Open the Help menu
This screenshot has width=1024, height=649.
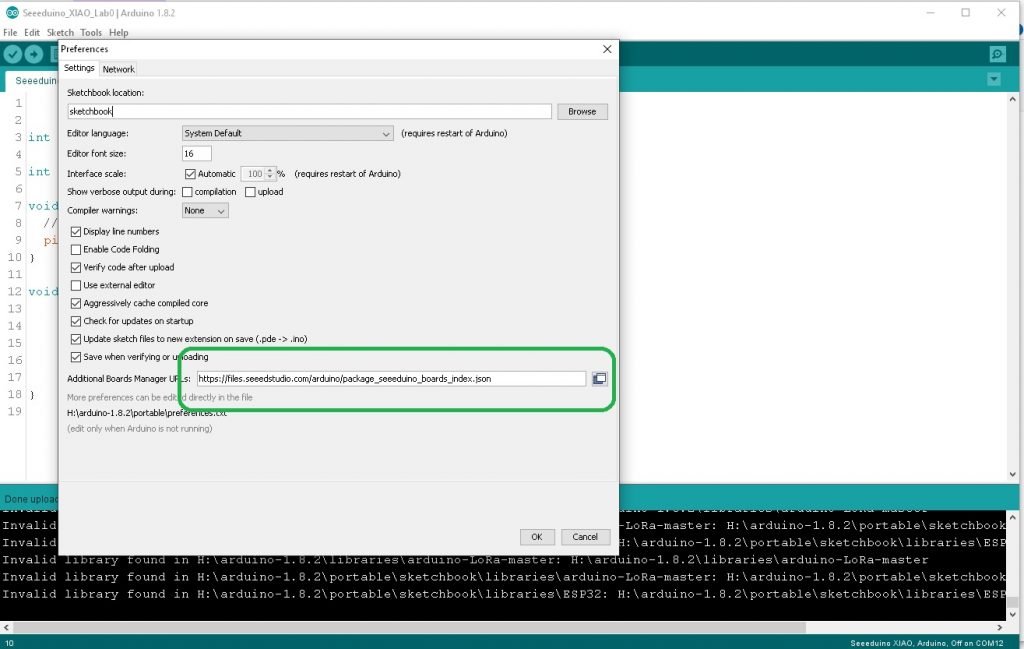(118, 32)
